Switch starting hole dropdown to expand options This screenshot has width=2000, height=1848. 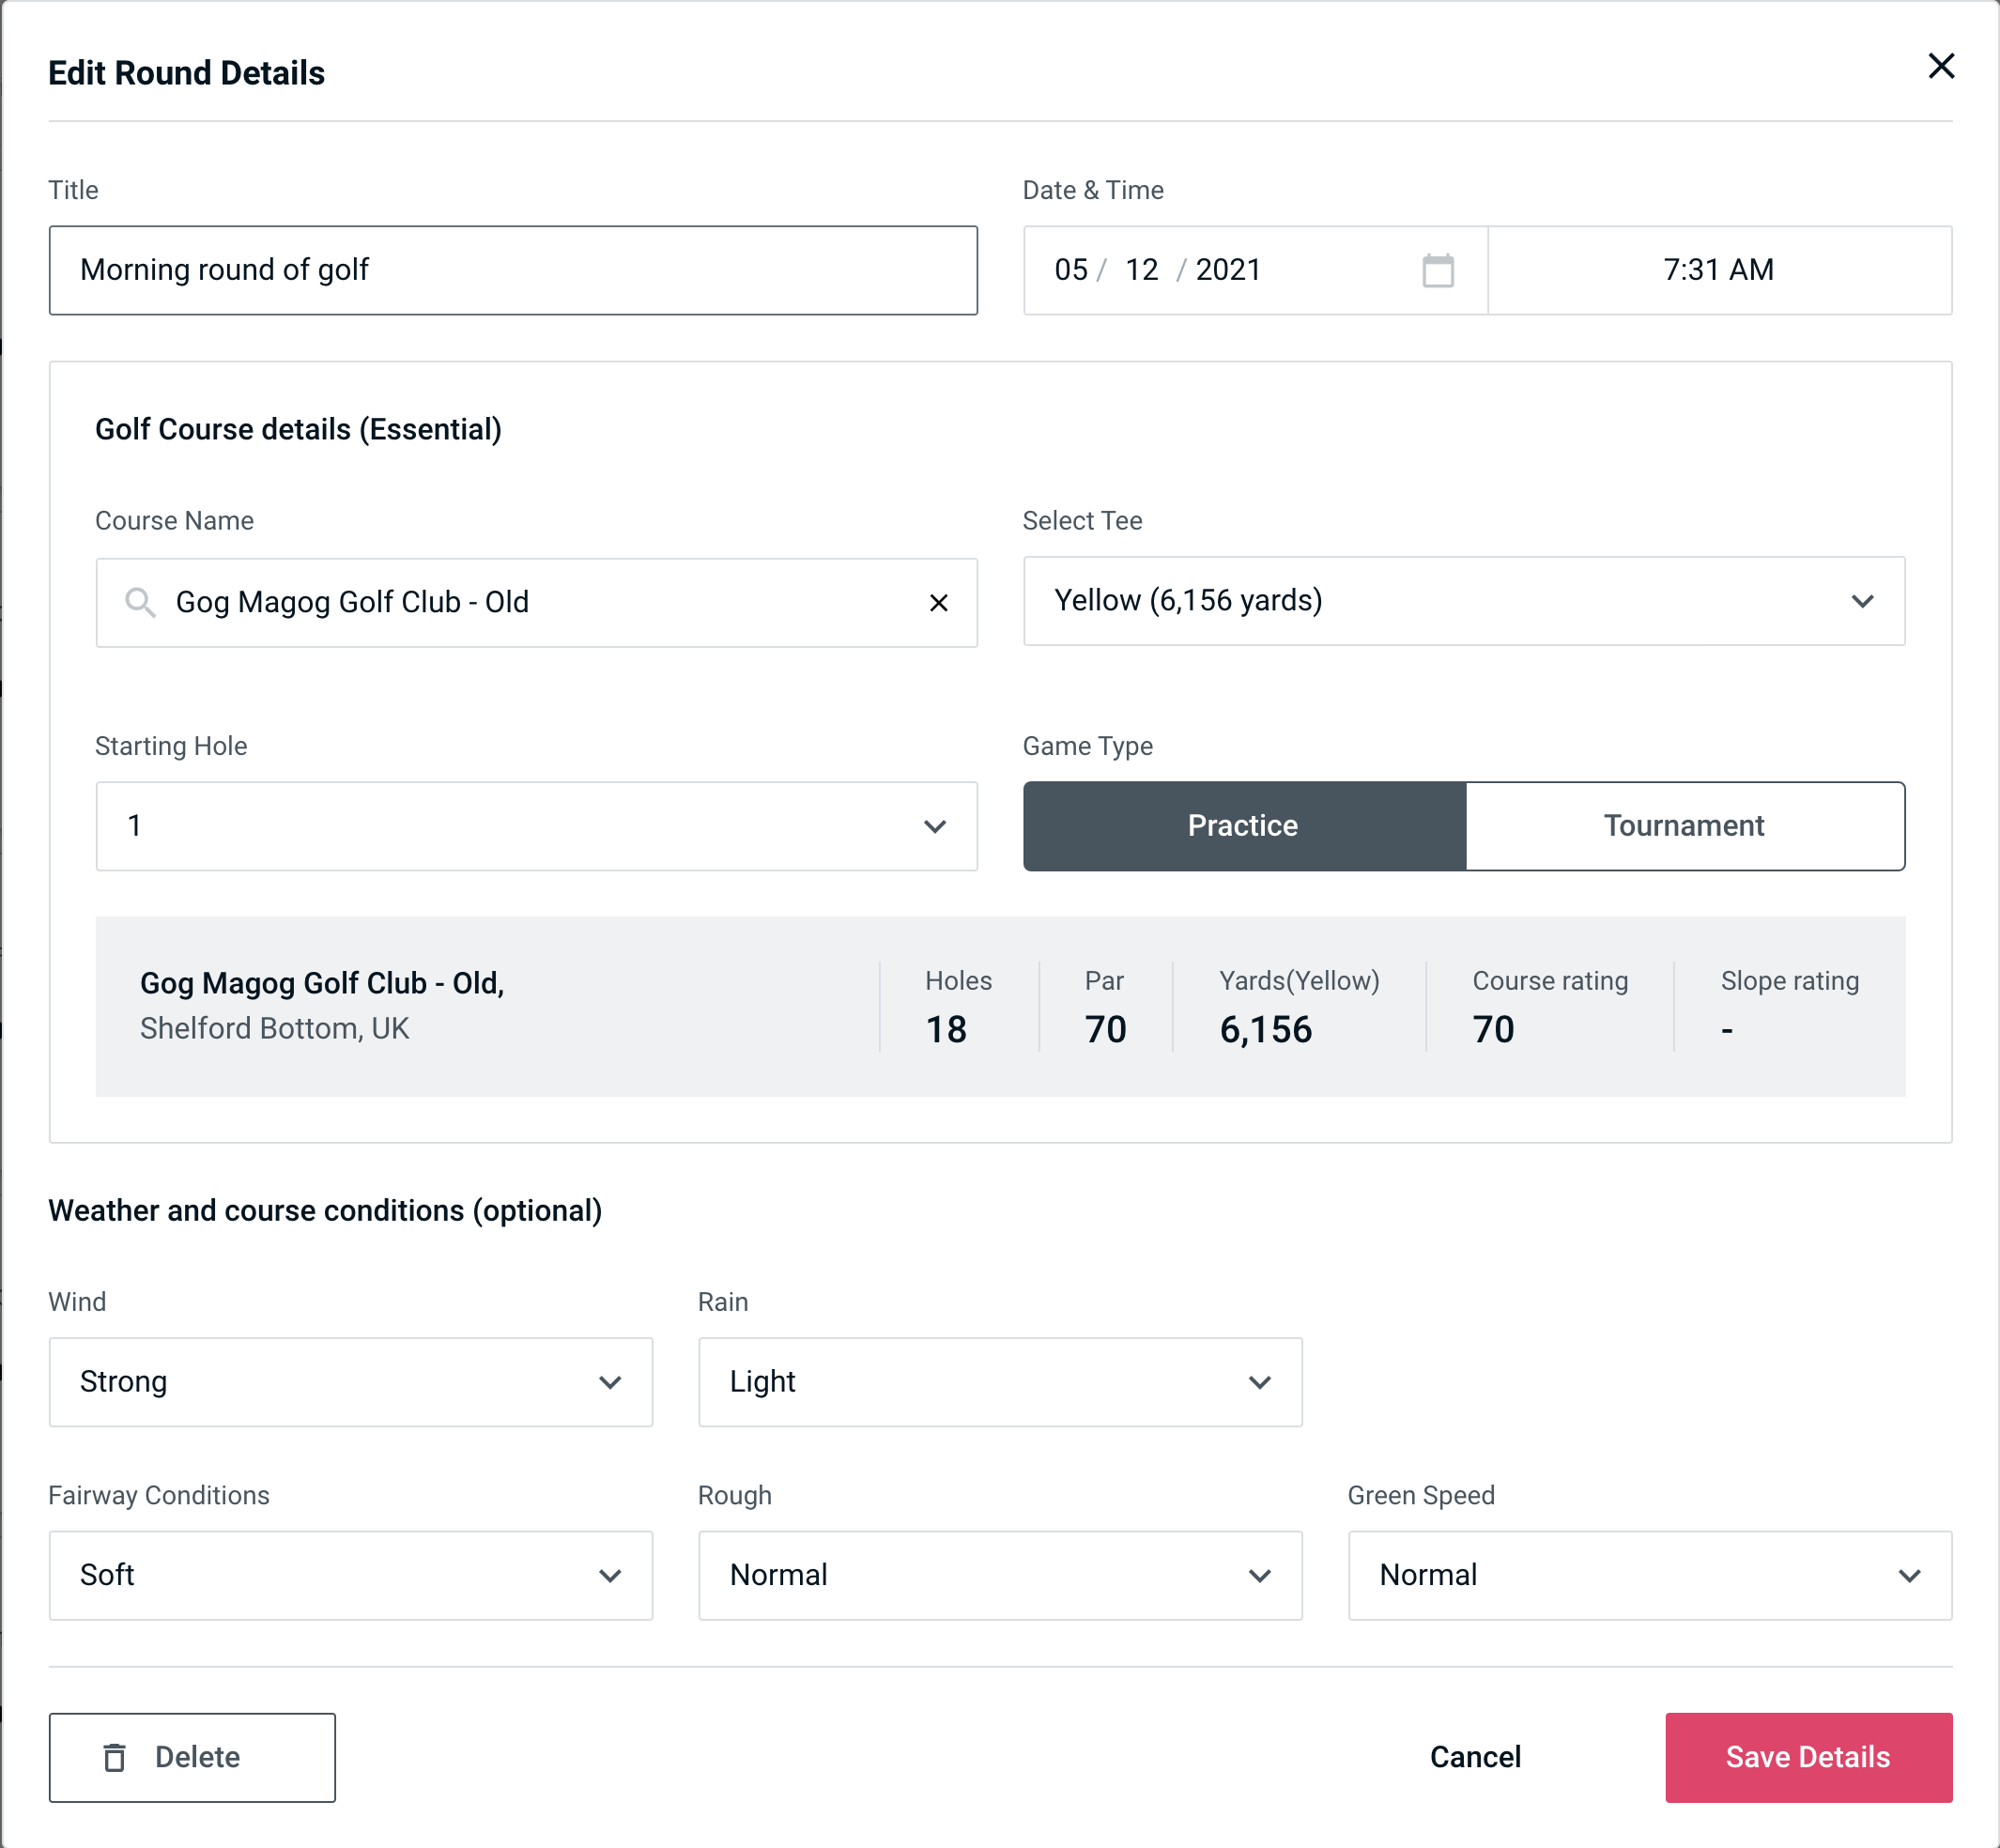tap(535, 825)
